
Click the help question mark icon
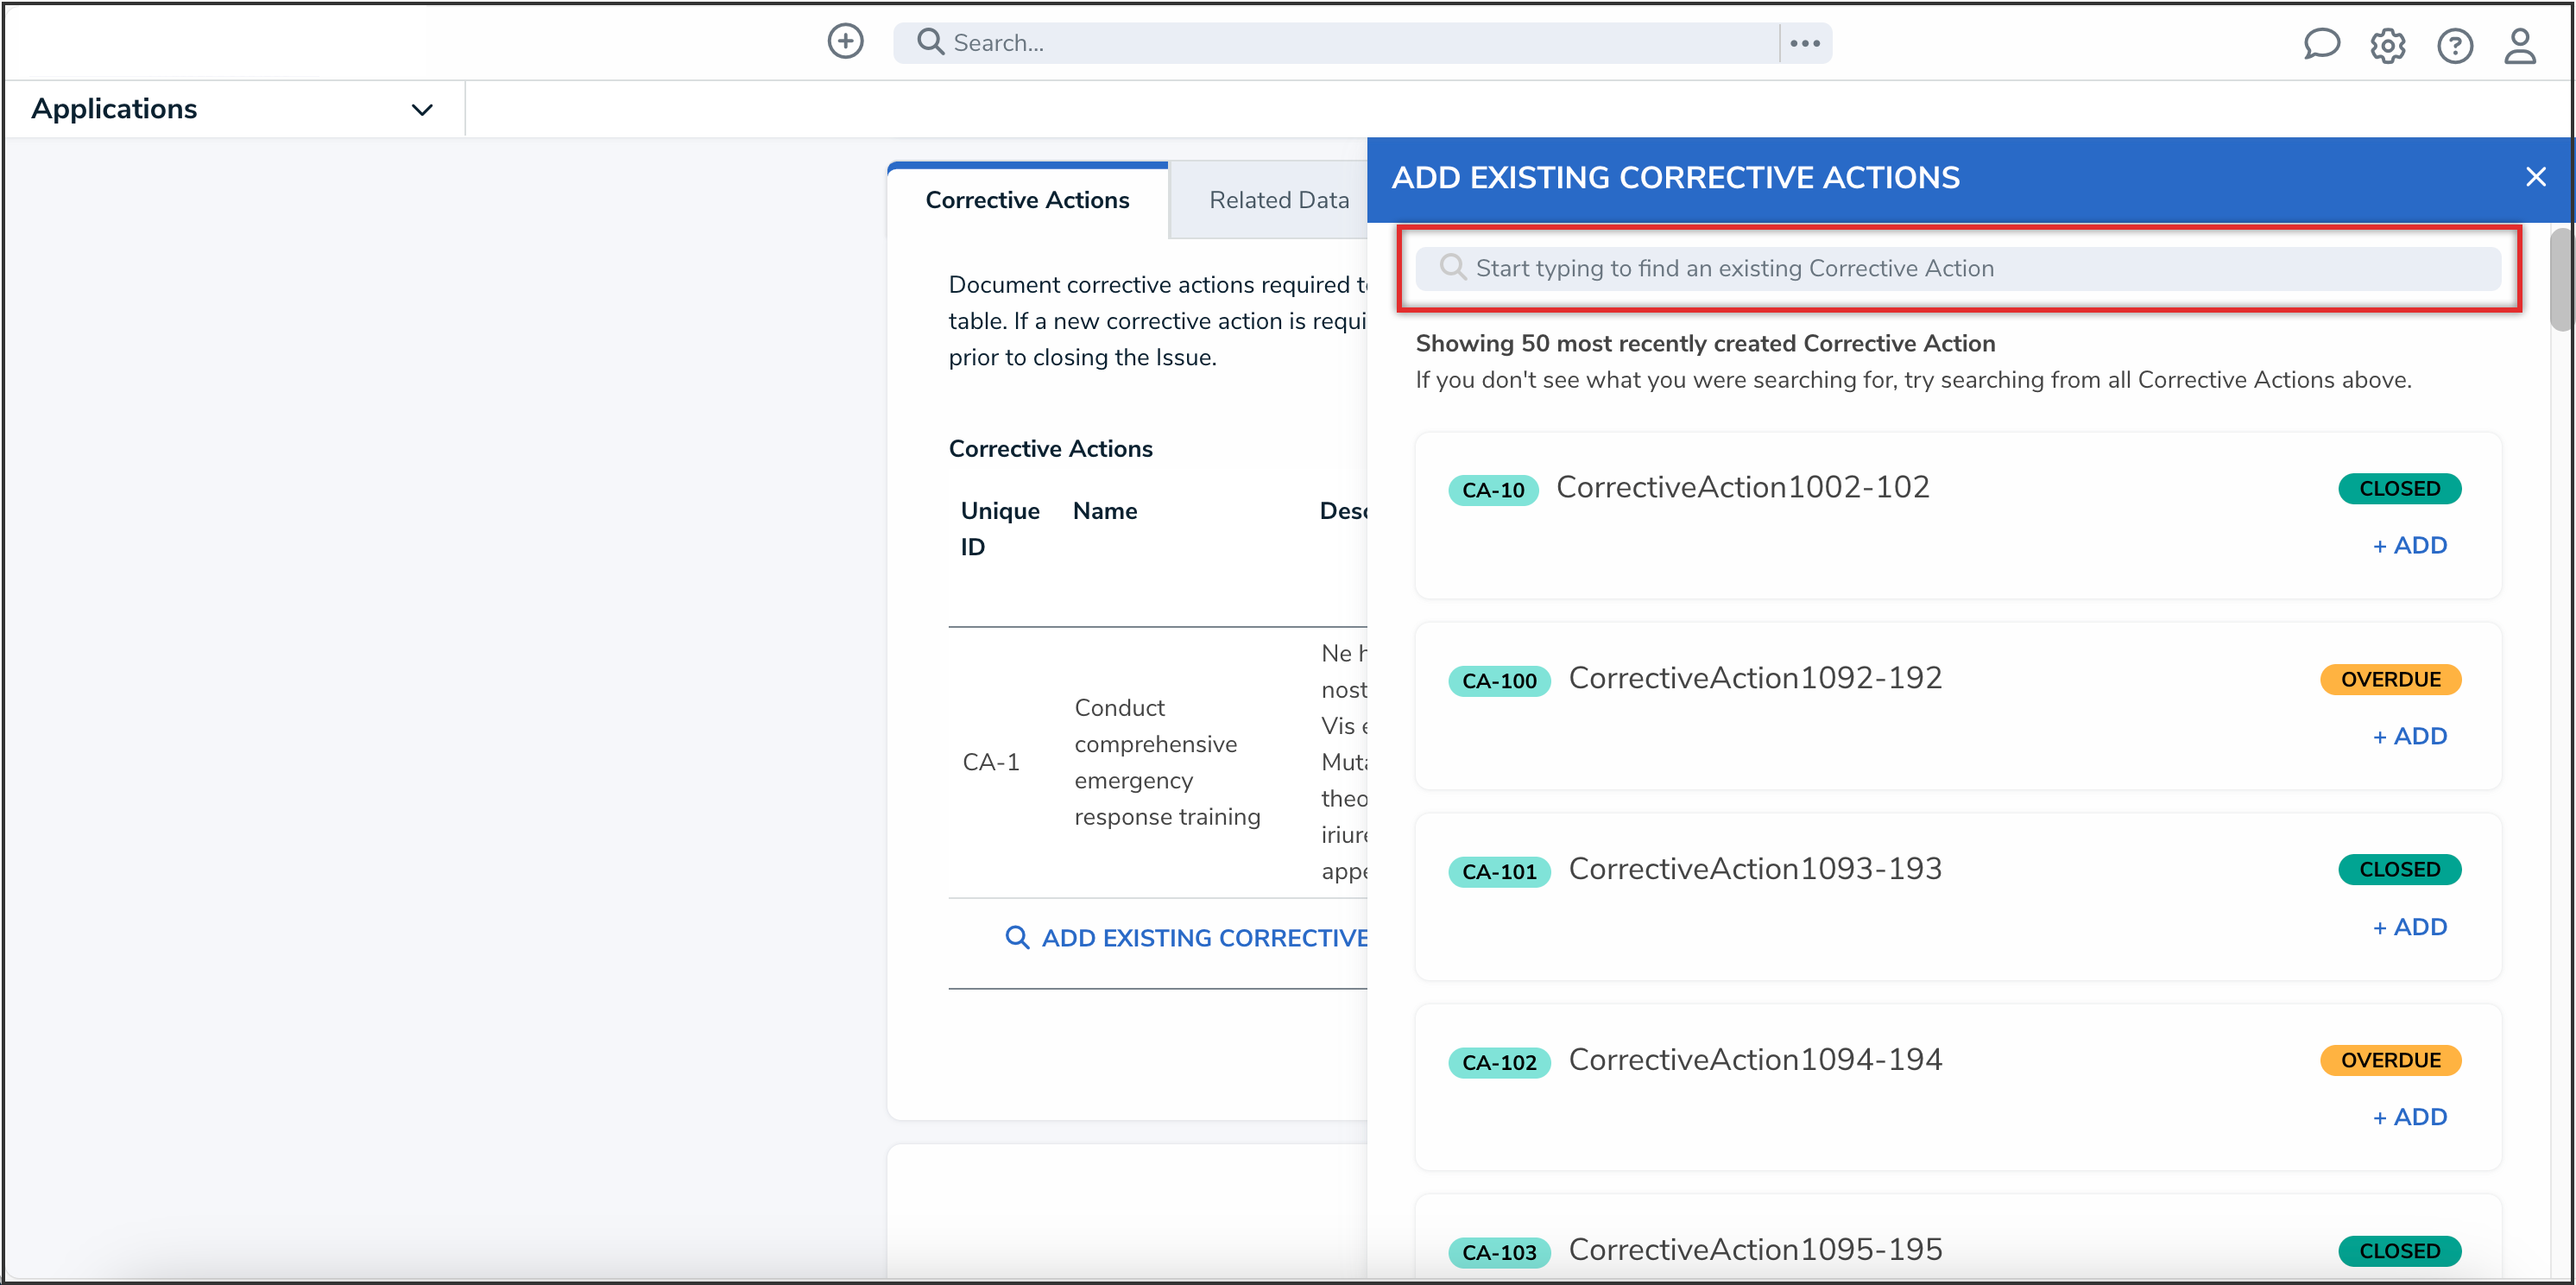[2454, 45]
